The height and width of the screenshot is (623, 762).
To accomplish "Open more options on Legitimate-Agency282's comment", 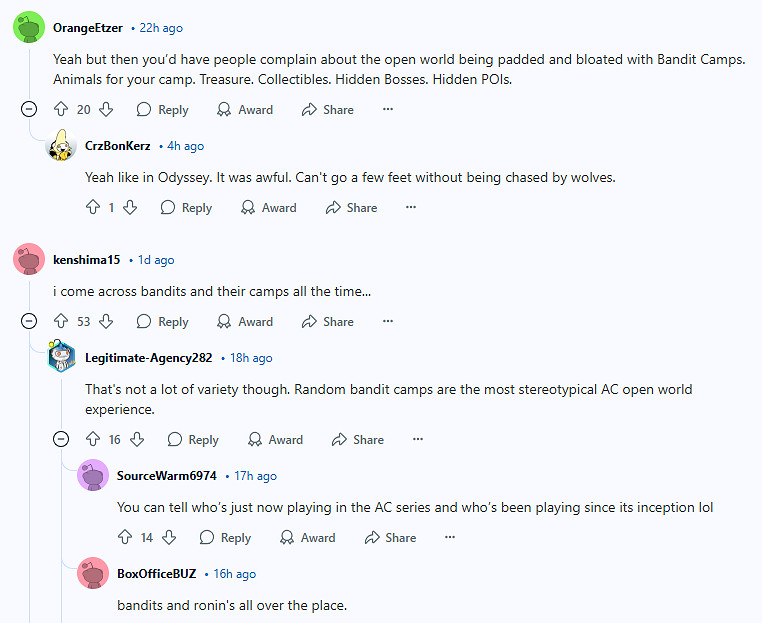I will coord(418,439).
